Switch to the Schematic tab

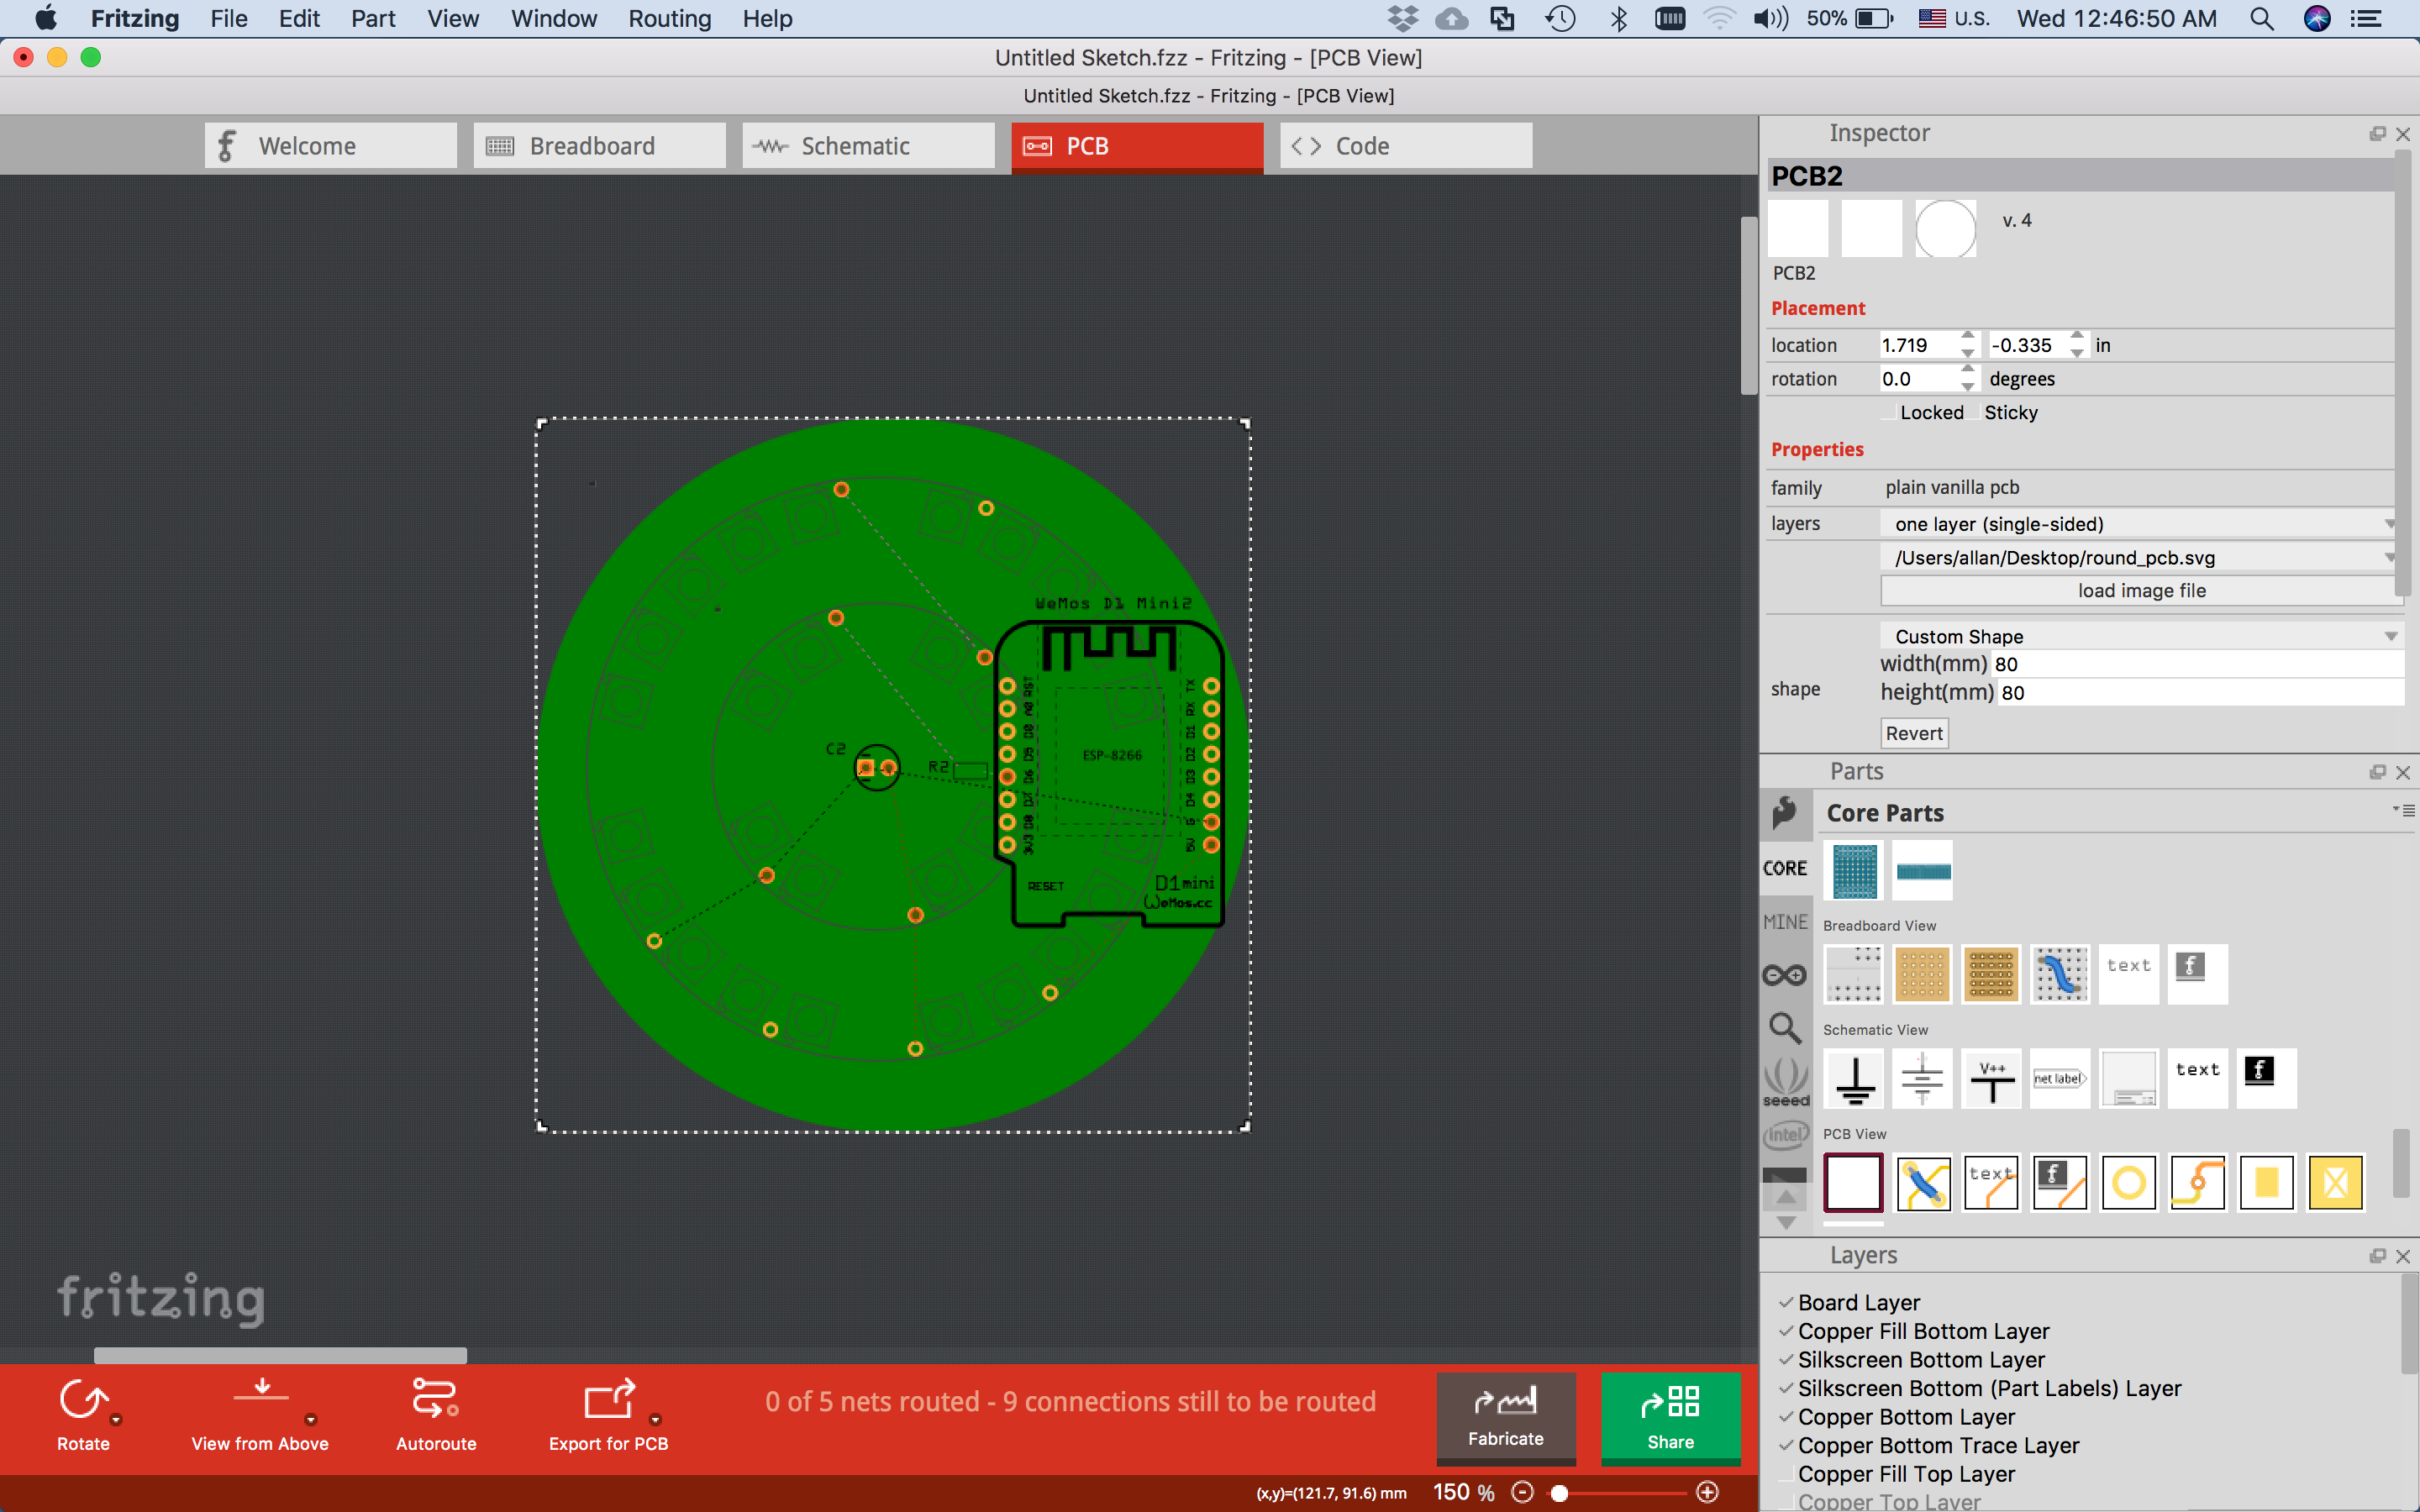(867, 146)
